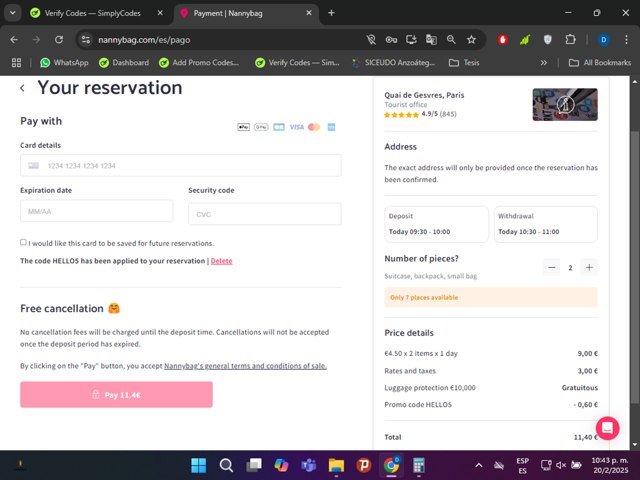Click the CVC security code field
The width and height of the screenshot is (640, 480).
click(x=264, y=214)
